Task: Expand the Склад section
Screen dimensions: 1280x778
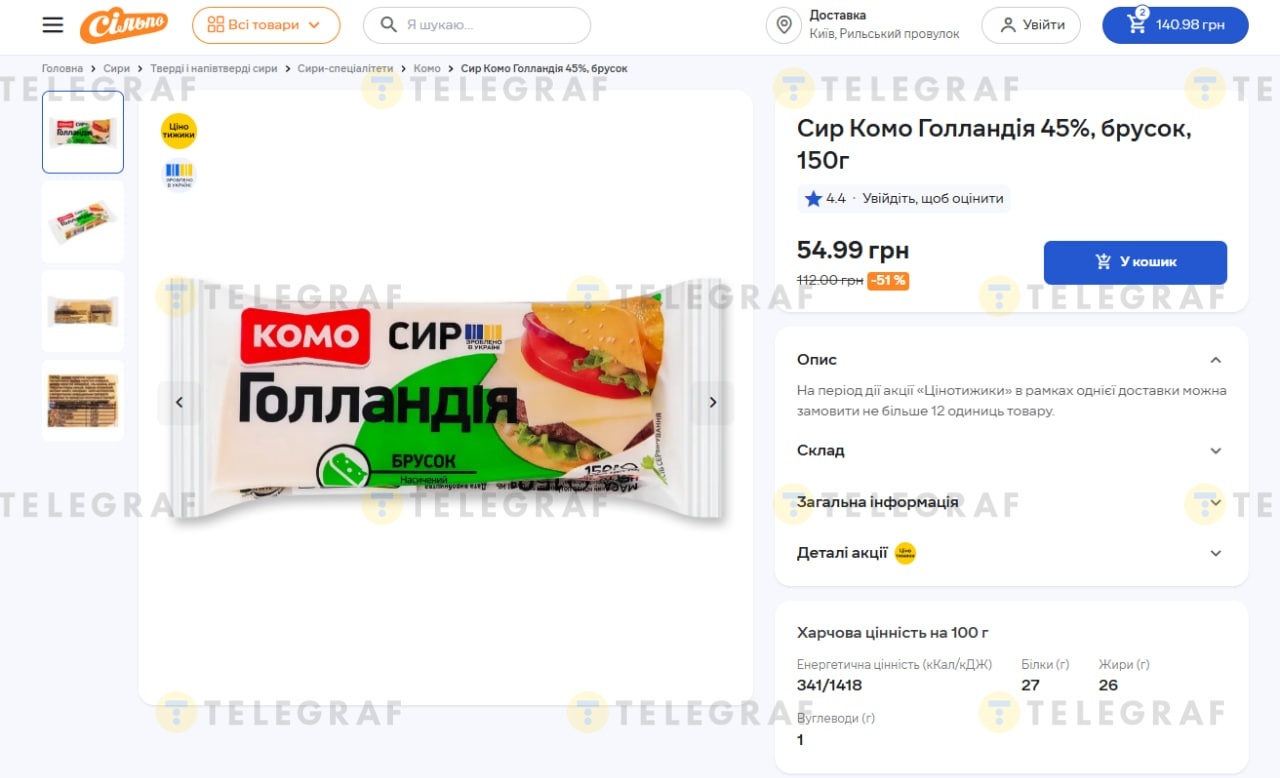Action: (x=1011, y=451)
